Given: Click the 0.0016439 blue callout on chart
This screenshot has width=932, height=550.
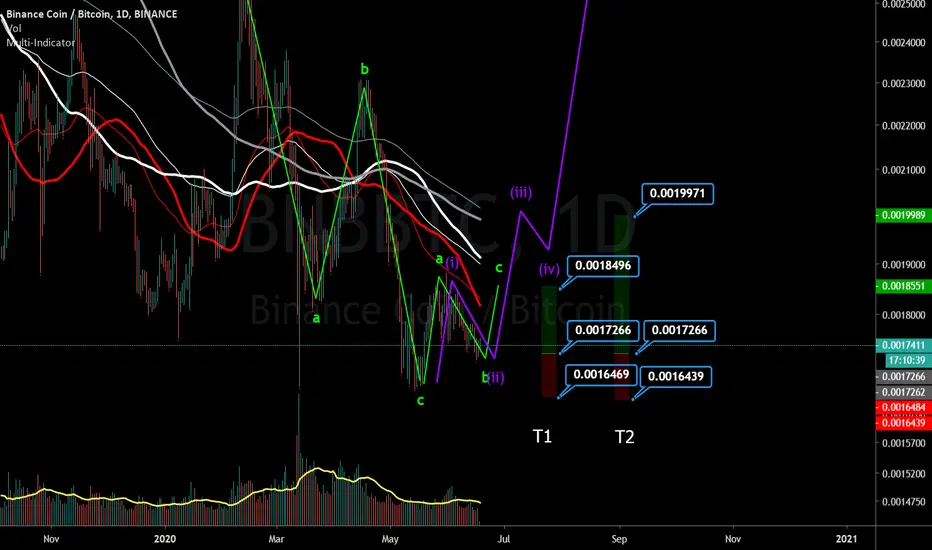Looking at the screenshot, I should pyautogui.click(x=675, y=376).
